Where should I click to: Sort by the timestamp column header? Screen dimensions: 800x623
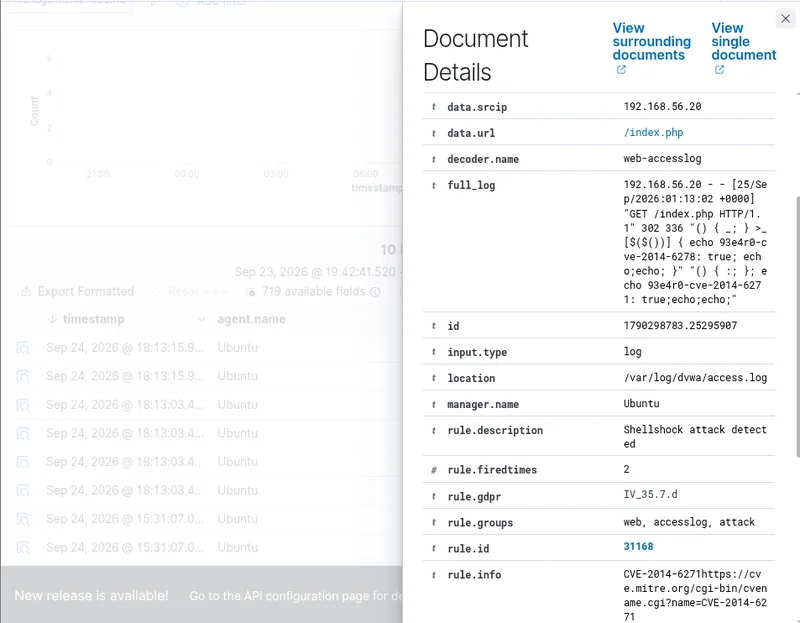[93, 319]
